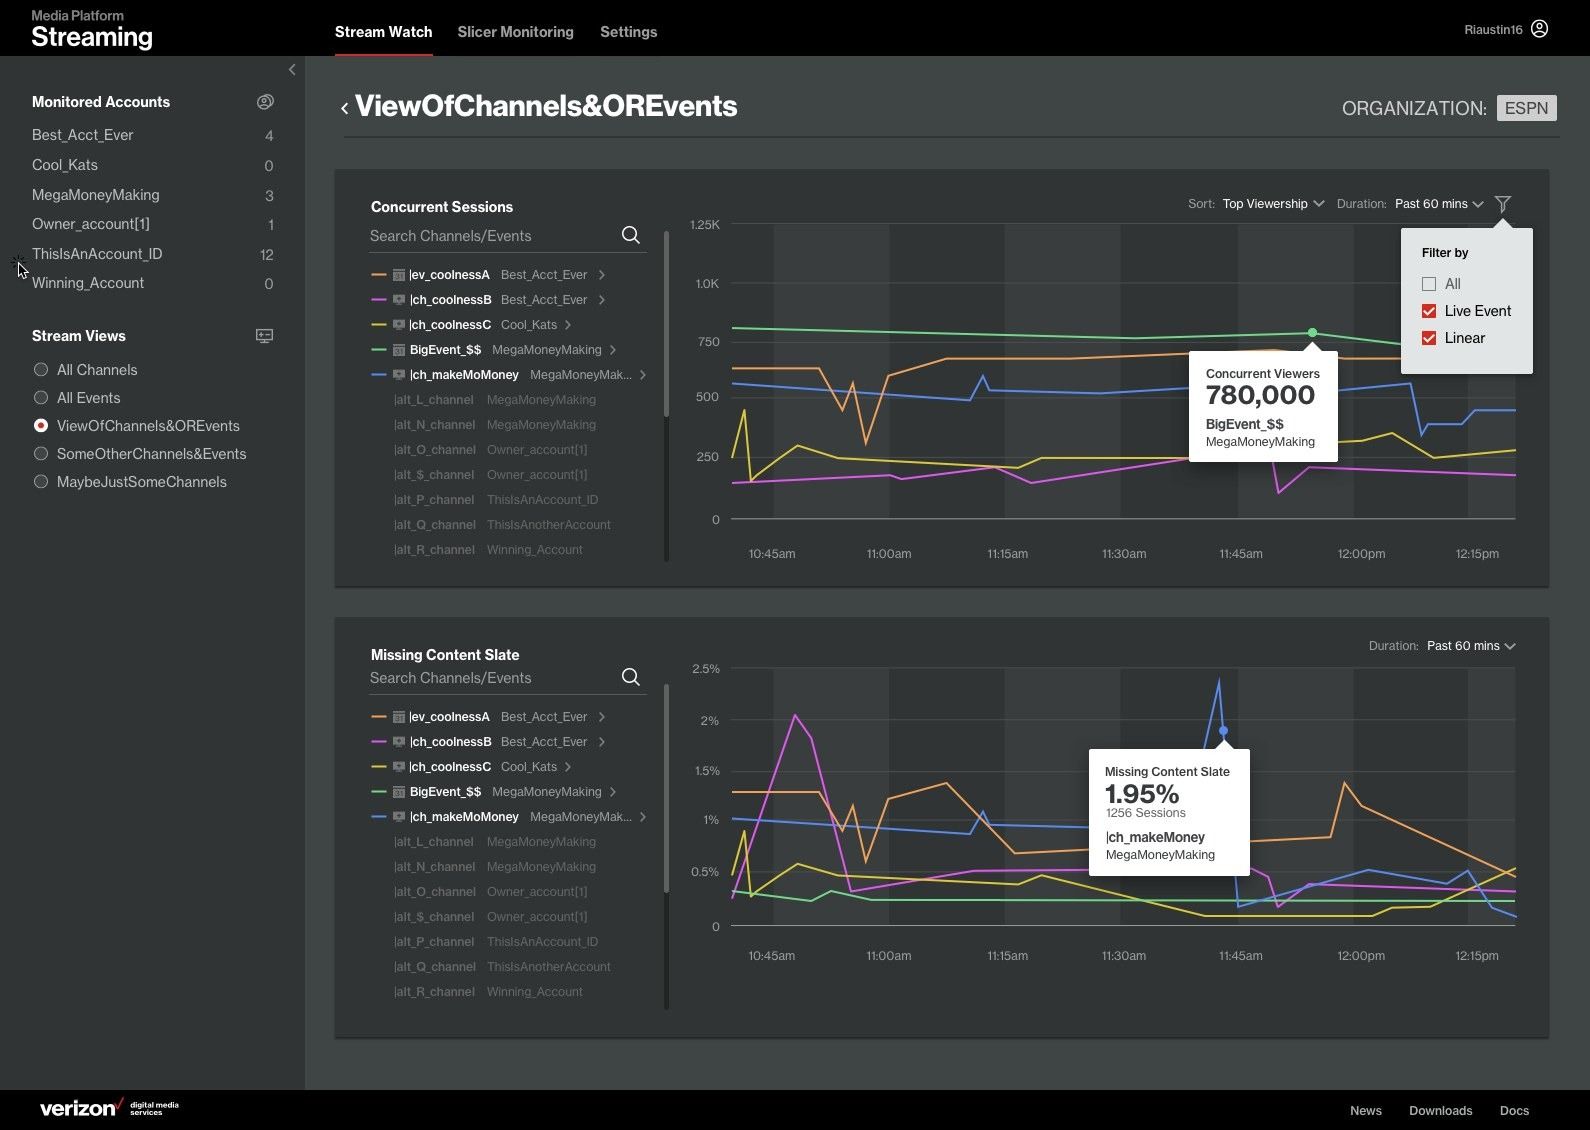The width and height of the screenshot is (1590, 1130).
Task: Open Duration dropdown in Missing Content Slate
Action: [1471, 646]
